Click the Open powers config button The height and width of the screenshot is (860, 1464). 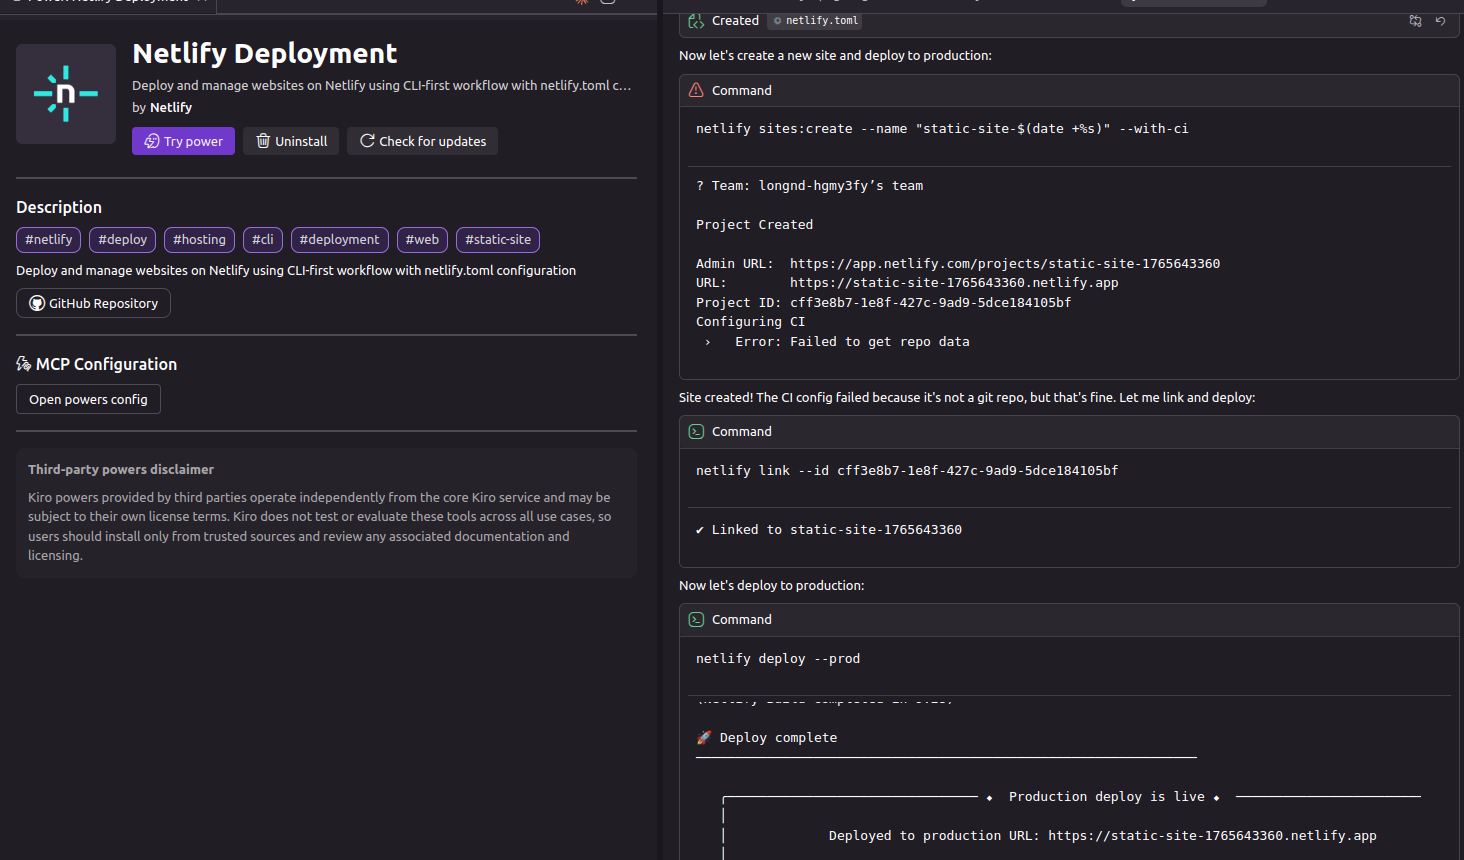coord(88,399)
